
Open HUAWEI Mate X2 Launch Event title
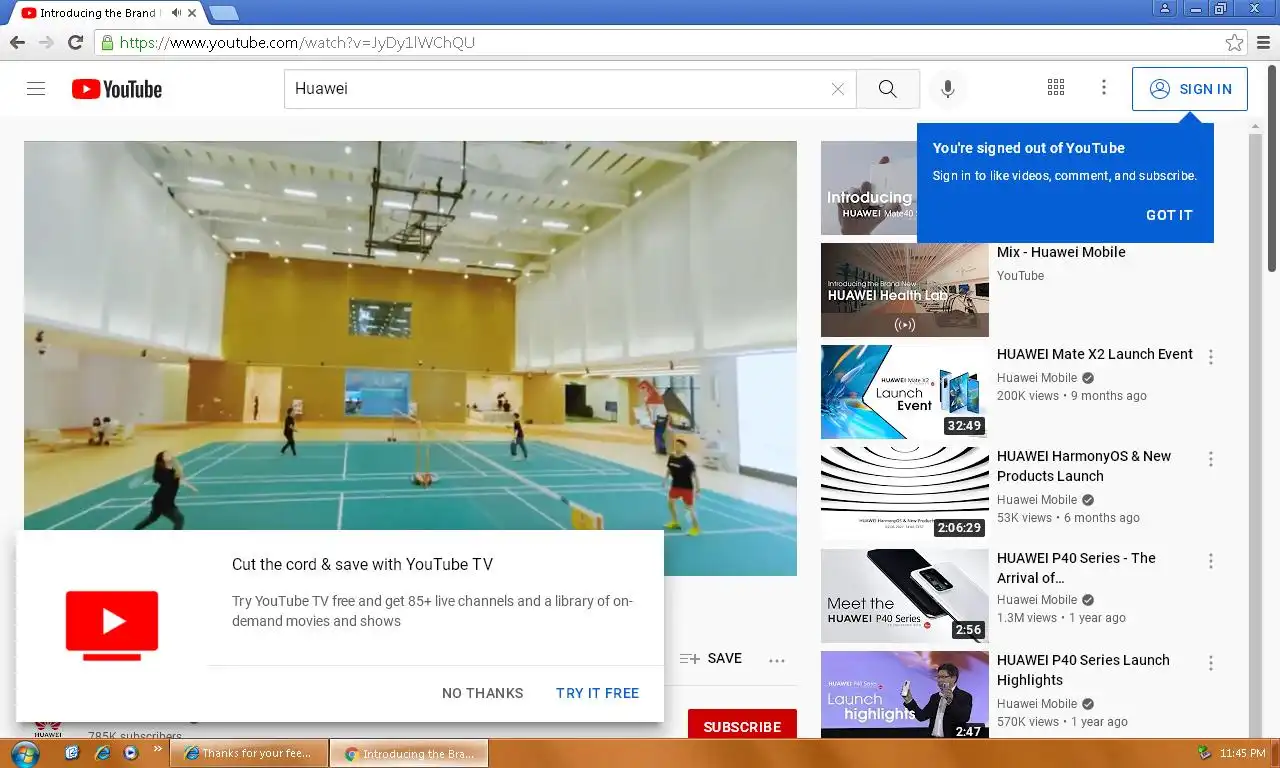pyautogui.click(x=1095, y=354)
